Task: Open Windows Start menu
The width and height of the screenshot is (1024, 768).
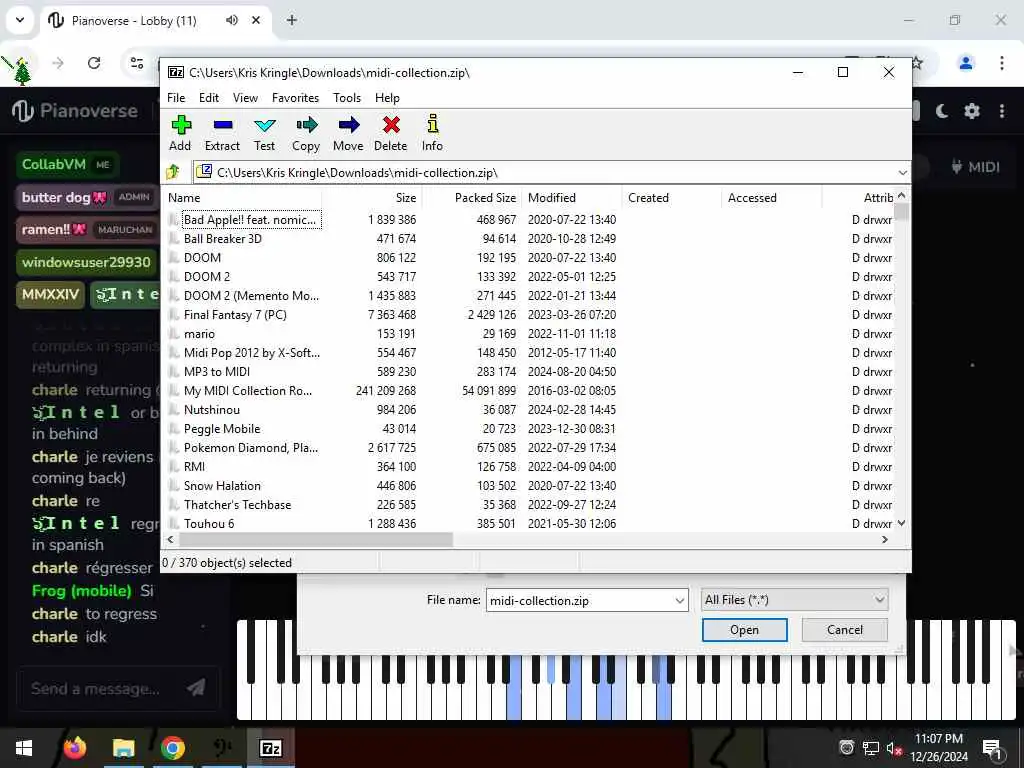Action: (x=24, y=748)
